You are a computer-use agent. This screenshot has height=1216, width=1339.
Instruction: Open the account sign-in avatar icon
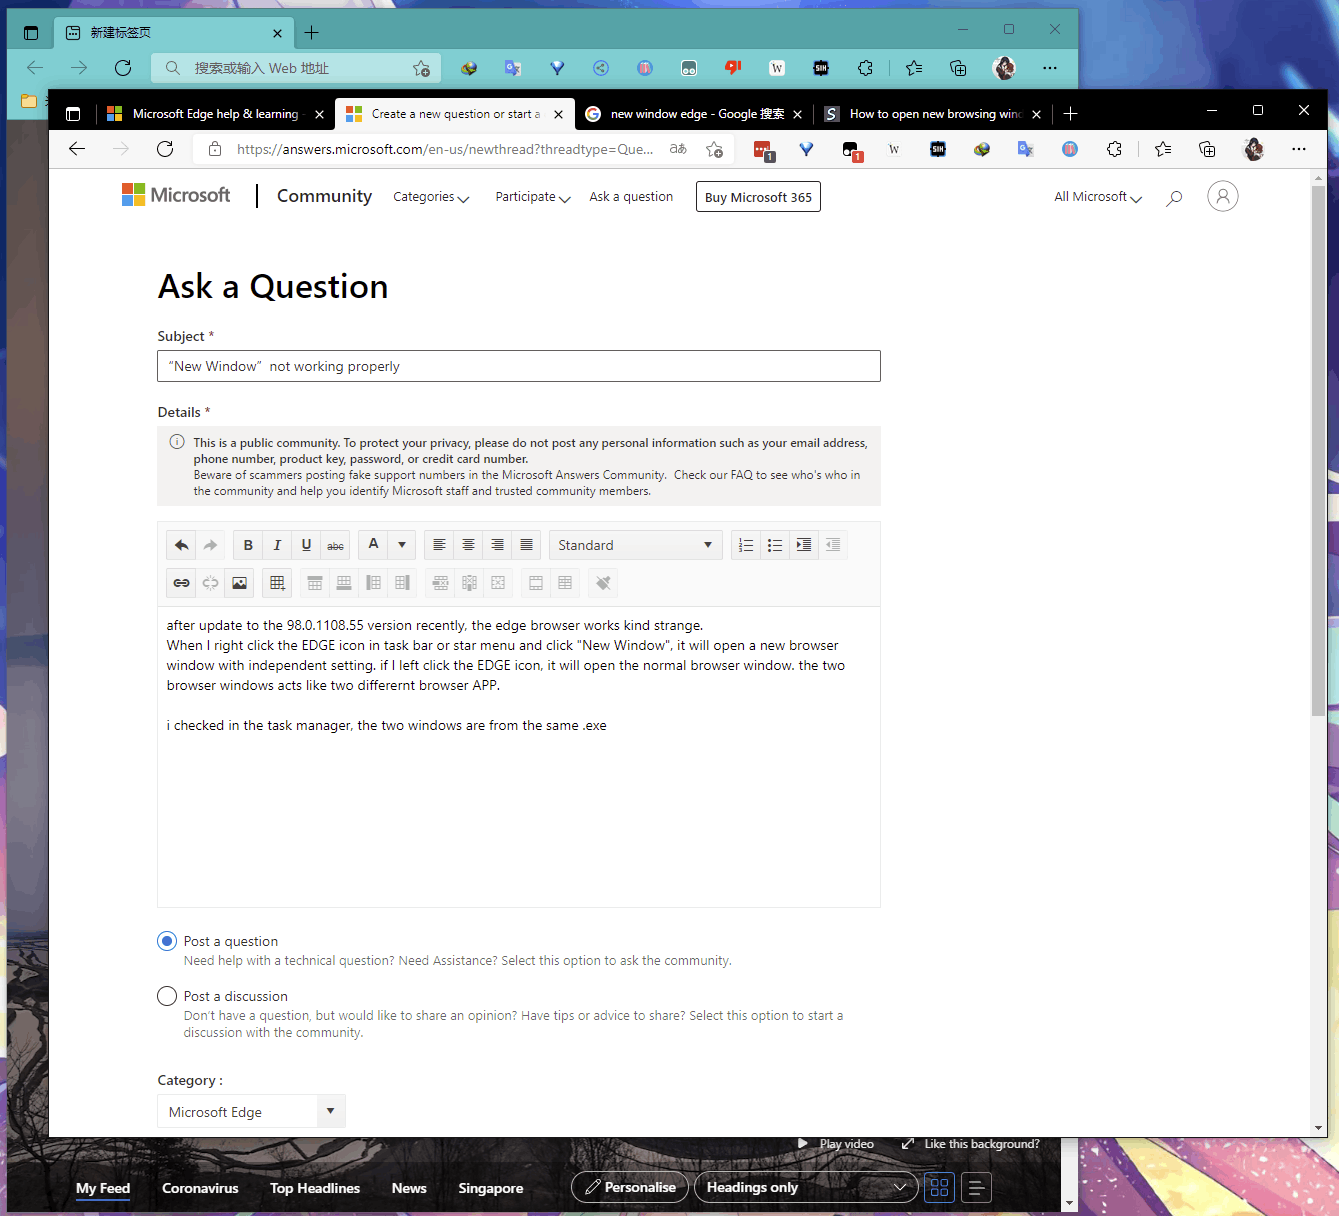(x=1222, y=196)
